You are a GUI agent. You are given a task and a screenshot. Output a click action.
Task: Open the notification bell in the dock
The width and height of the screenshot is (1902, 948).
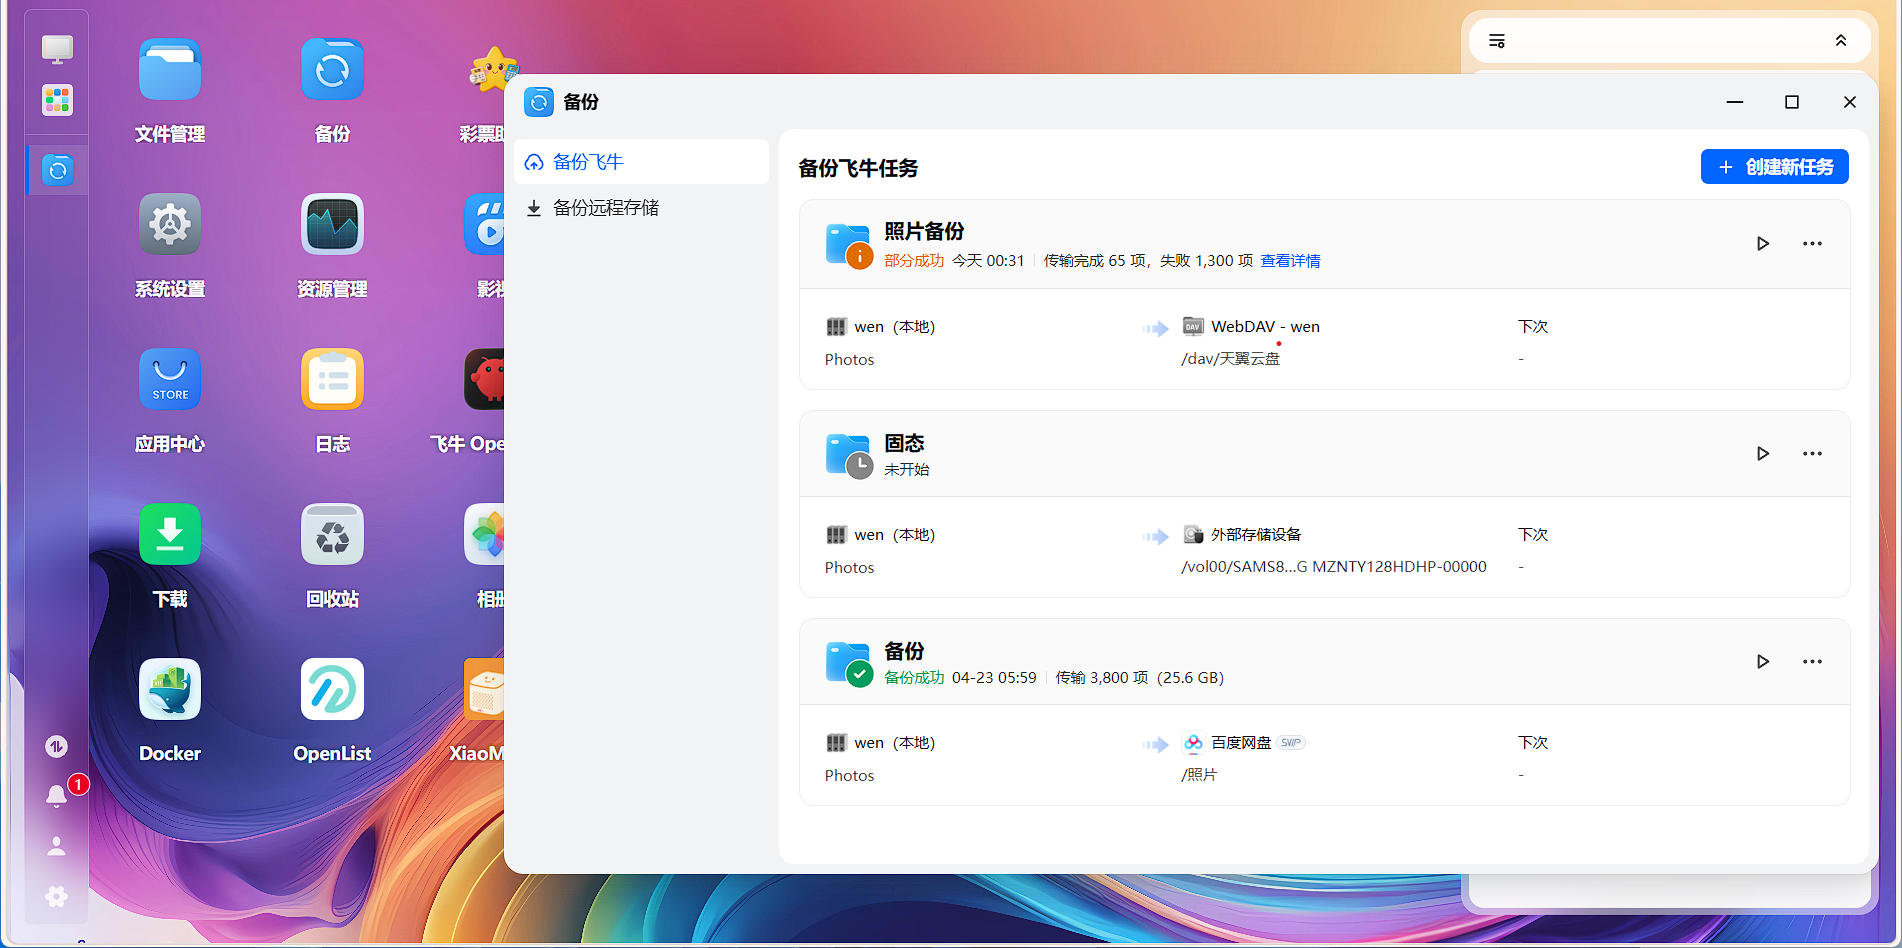pyautogui.click(x=56, y=796)
